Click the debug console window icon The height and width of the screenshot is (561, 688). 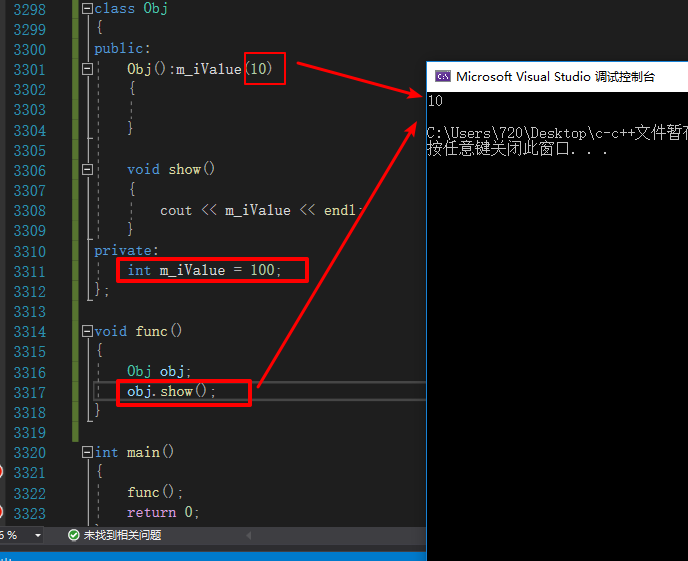point(442,77)
